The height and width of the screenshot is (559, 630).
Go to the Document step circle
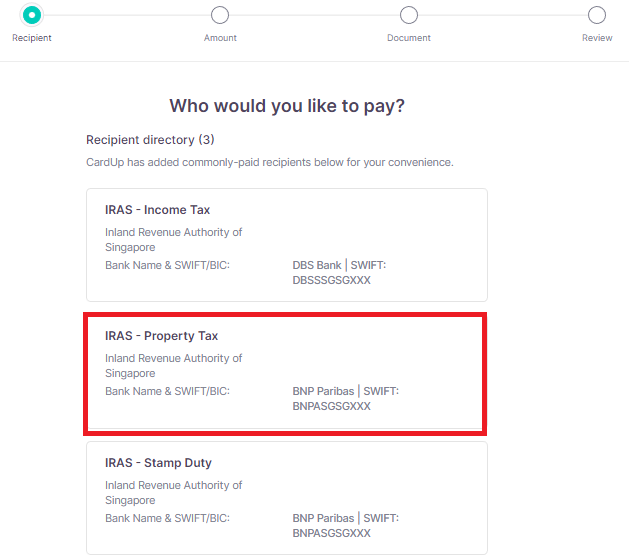[409, 14]
